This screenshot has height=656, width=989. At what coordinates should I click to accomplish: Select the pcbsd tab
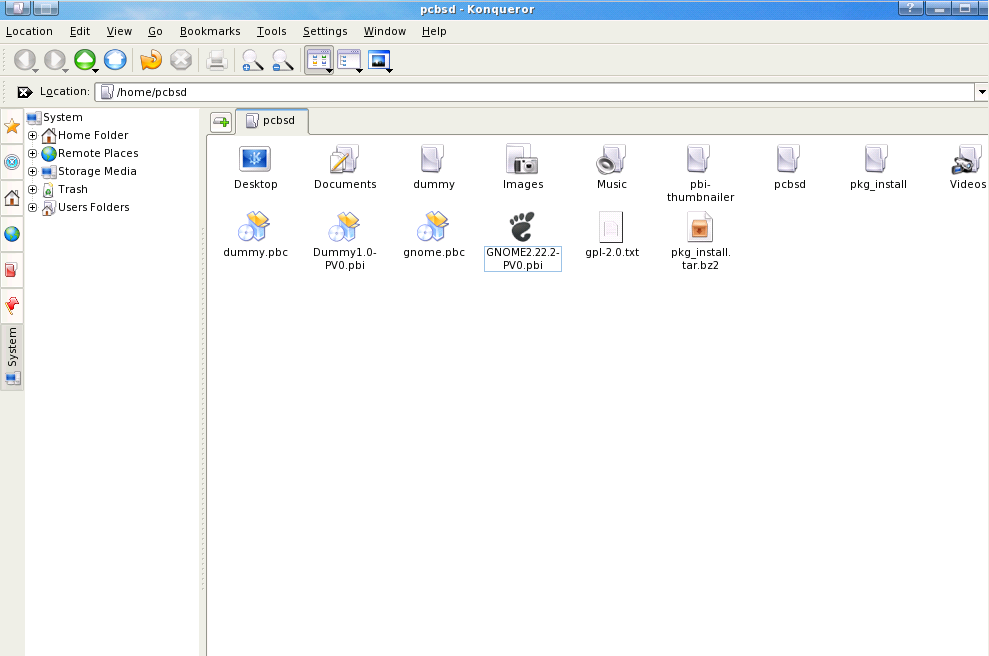pos(272,121)
